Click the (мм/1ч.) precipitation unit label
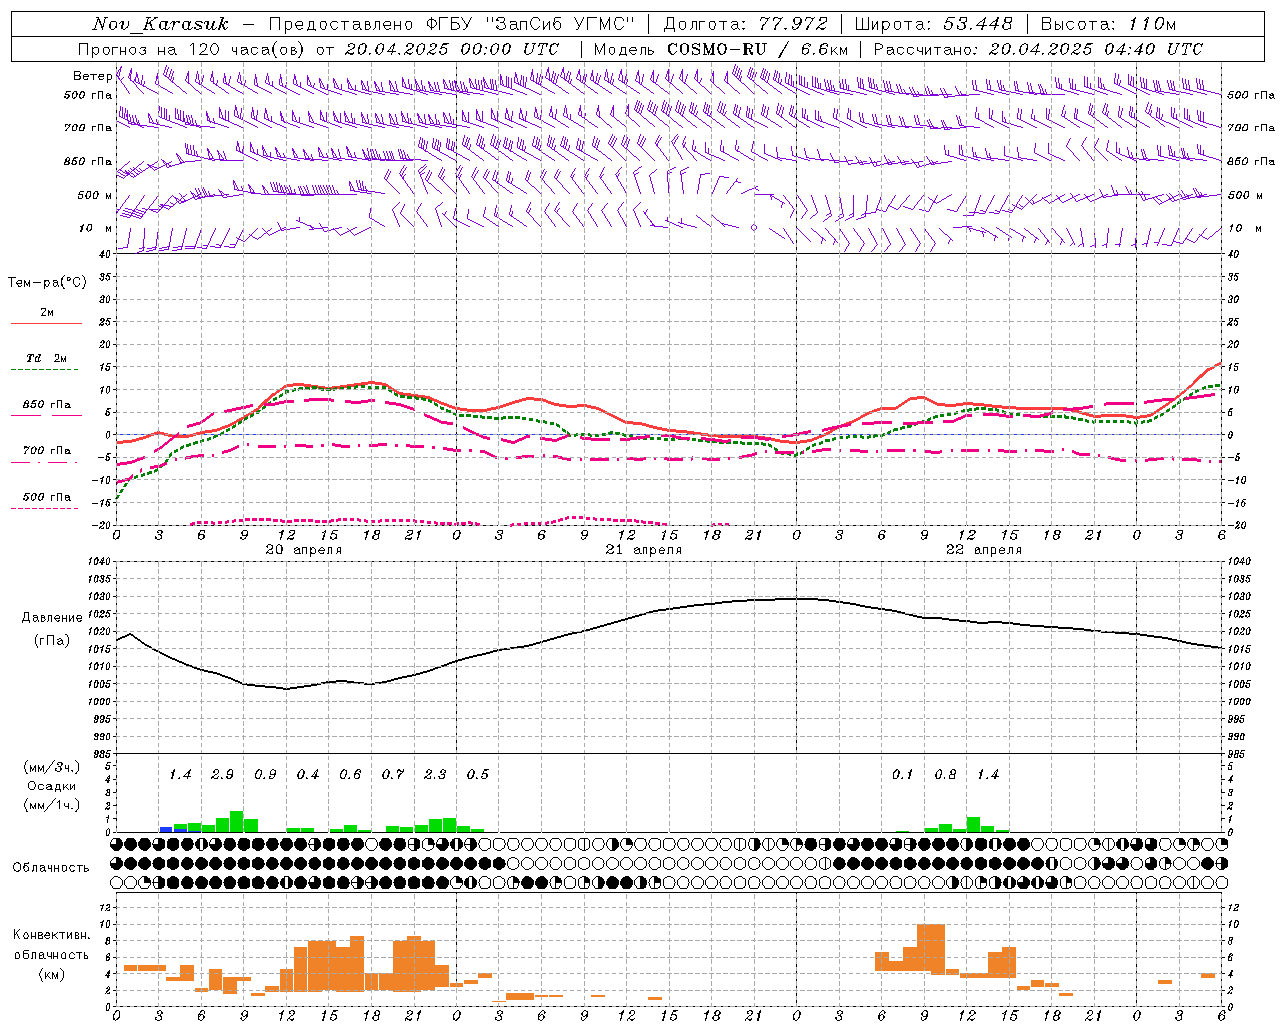Screen dimensions: 1280x1024 pyautogui.click(x=51, y=805)
